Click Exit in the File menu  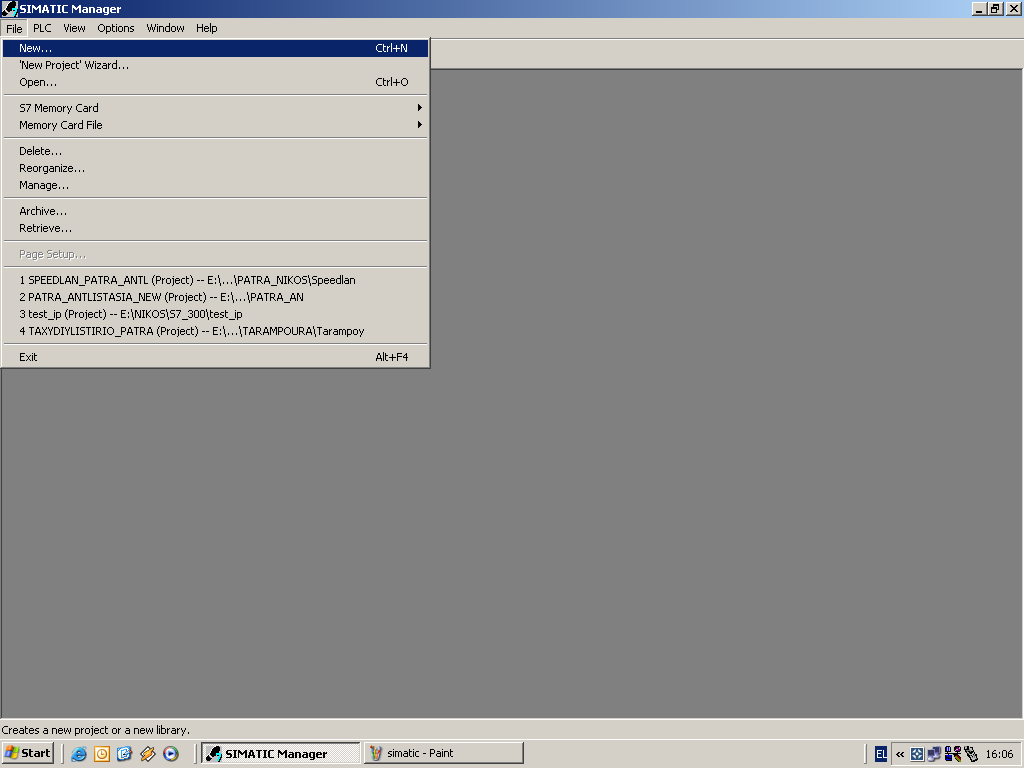216,357
